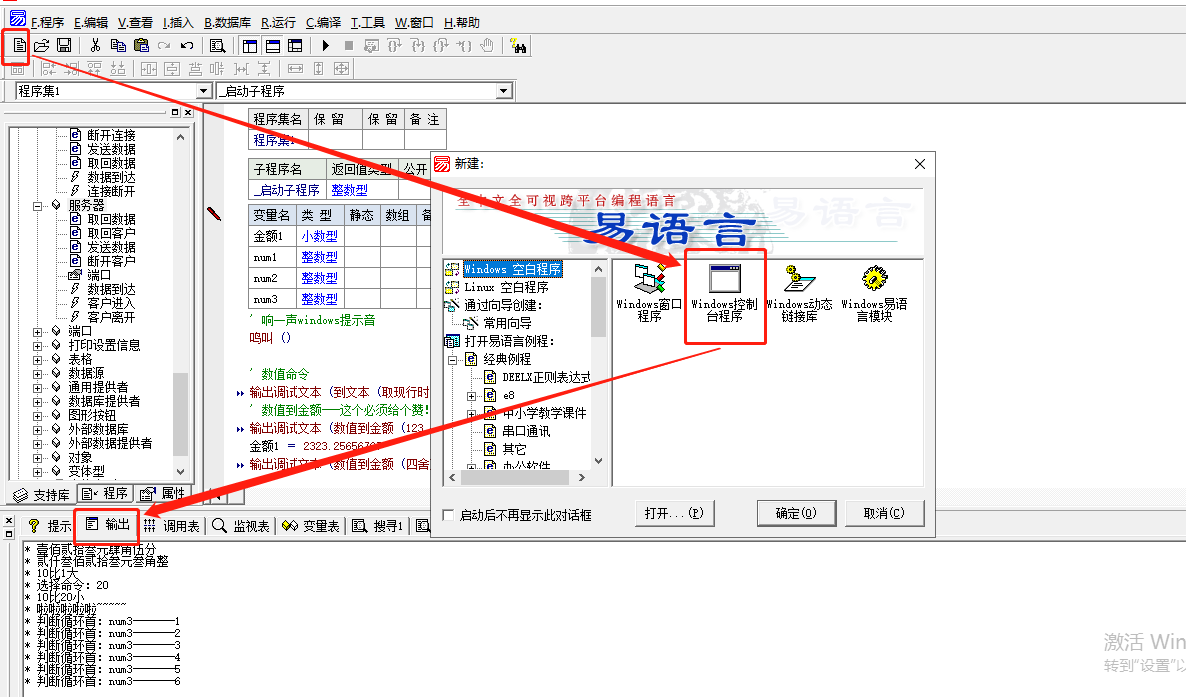Viewport: 1186px width, 697px height.
Task: Switch to the 调用表 tab
Action: pyautogui.click(x=172, y=526)
